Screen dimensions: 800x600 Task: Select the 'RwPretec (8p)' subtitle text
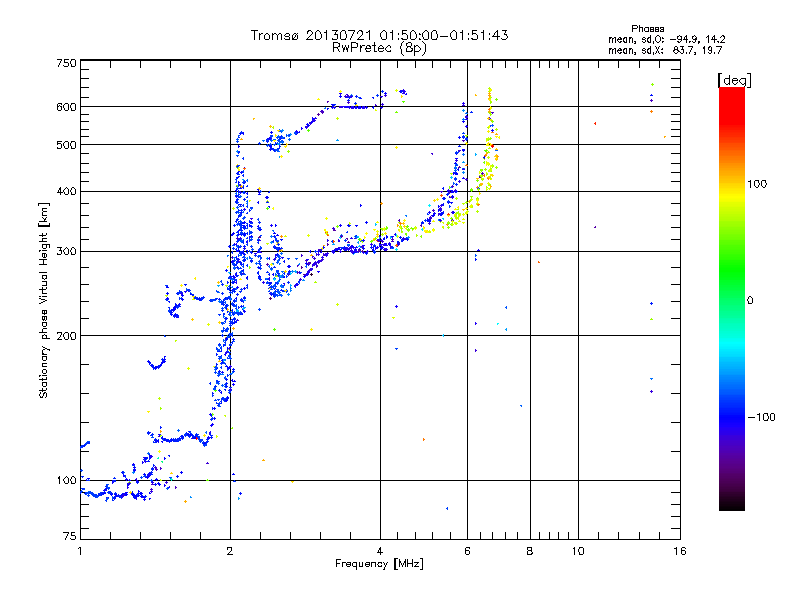click(379, 48)
